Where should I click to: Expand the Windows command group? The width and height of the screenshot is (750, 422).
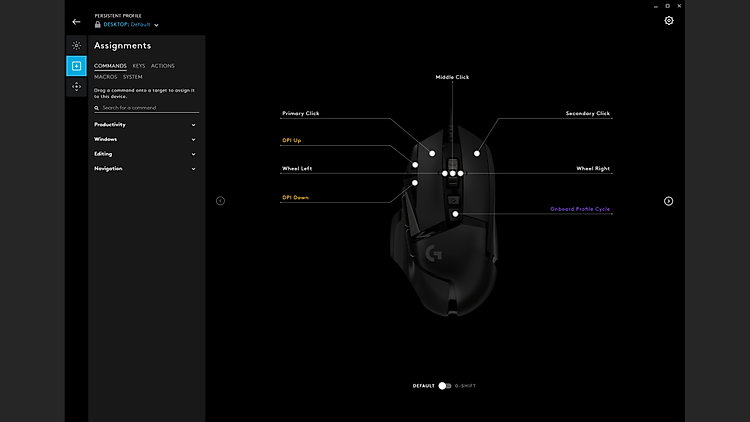click(x=145, y=139)
